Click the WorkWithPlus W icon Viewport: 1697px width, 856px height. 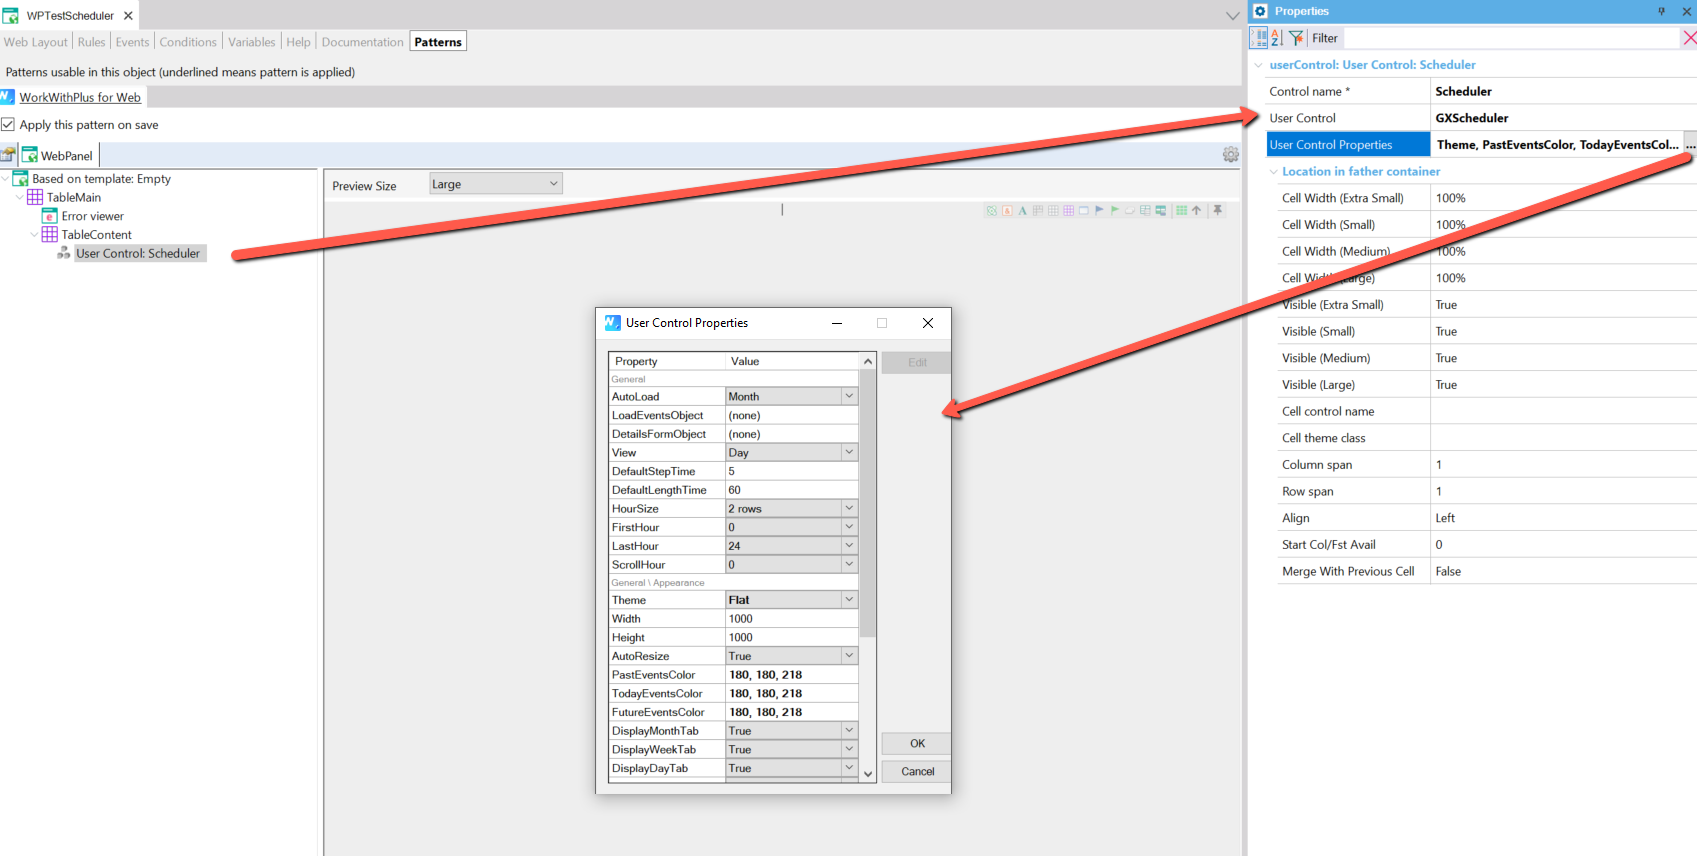pos(7,97)
